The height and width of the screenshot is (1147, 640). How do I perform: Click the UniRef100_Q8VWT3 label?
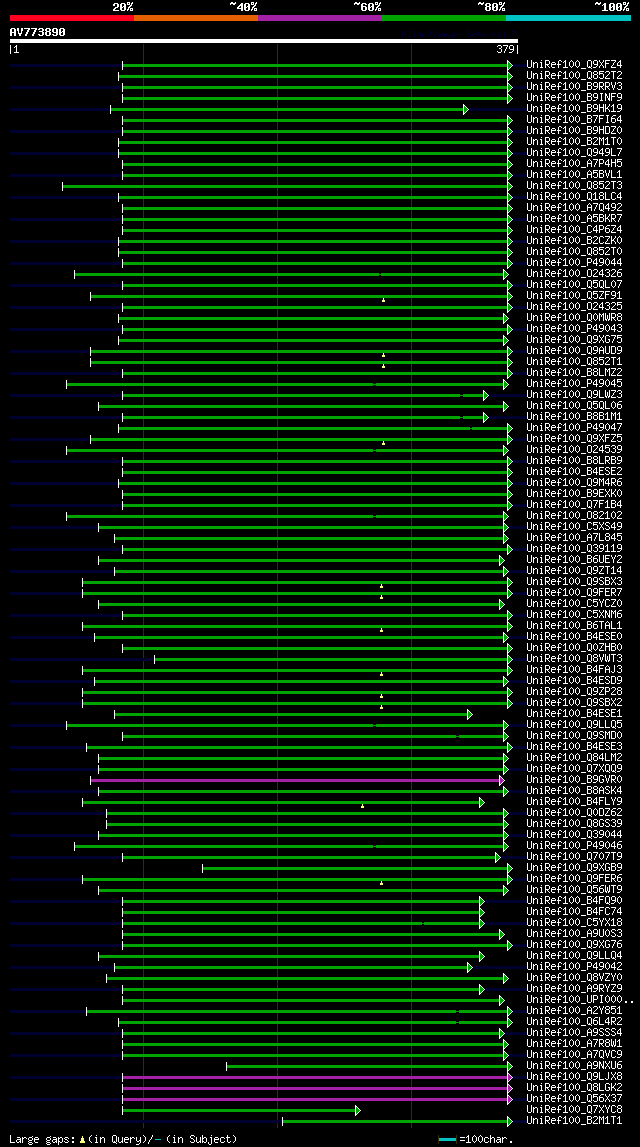[574, 659]
